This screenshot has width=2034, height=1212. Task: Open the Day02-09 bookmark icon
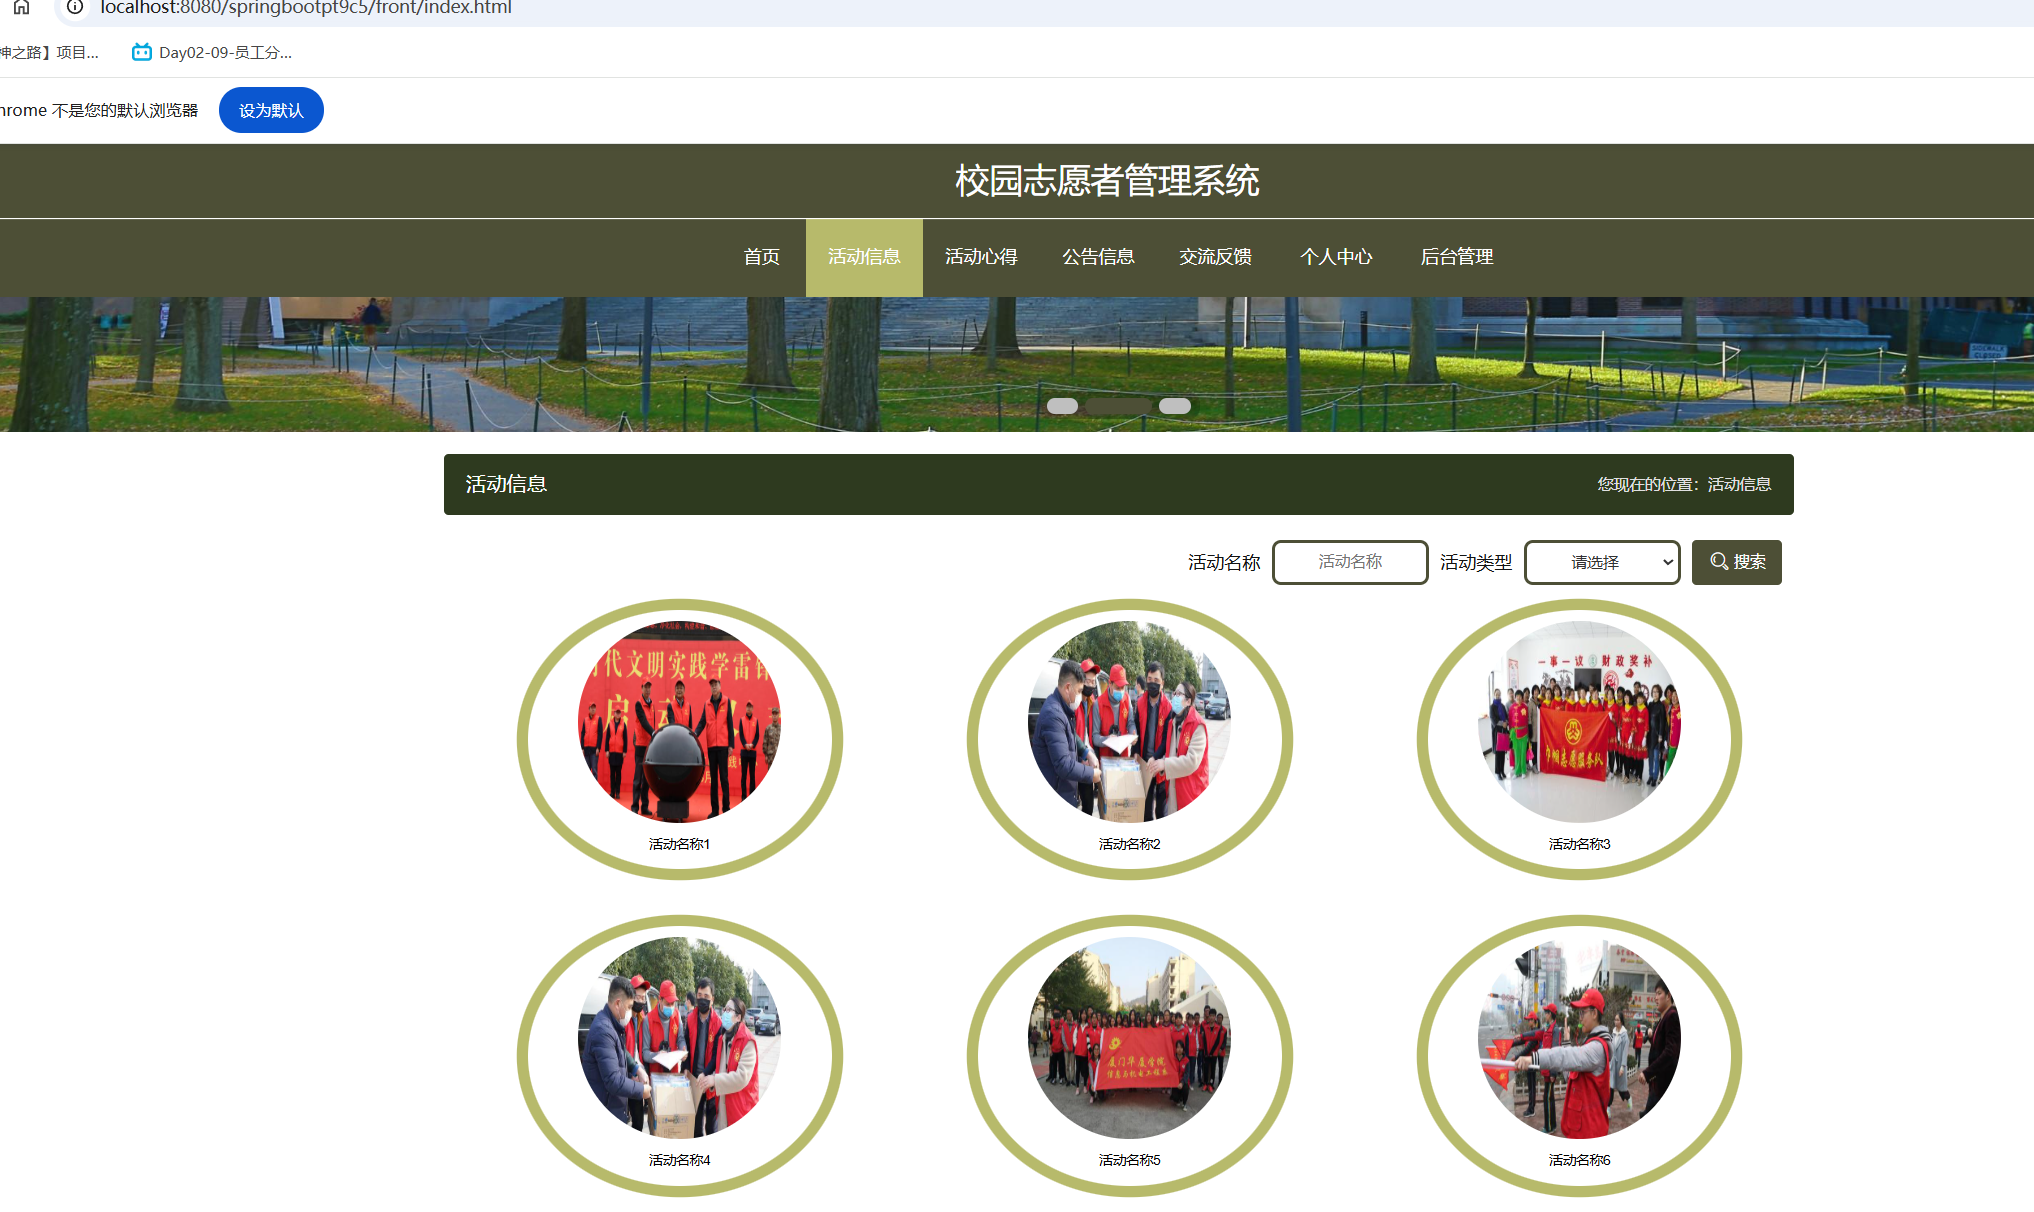(141, 52)
